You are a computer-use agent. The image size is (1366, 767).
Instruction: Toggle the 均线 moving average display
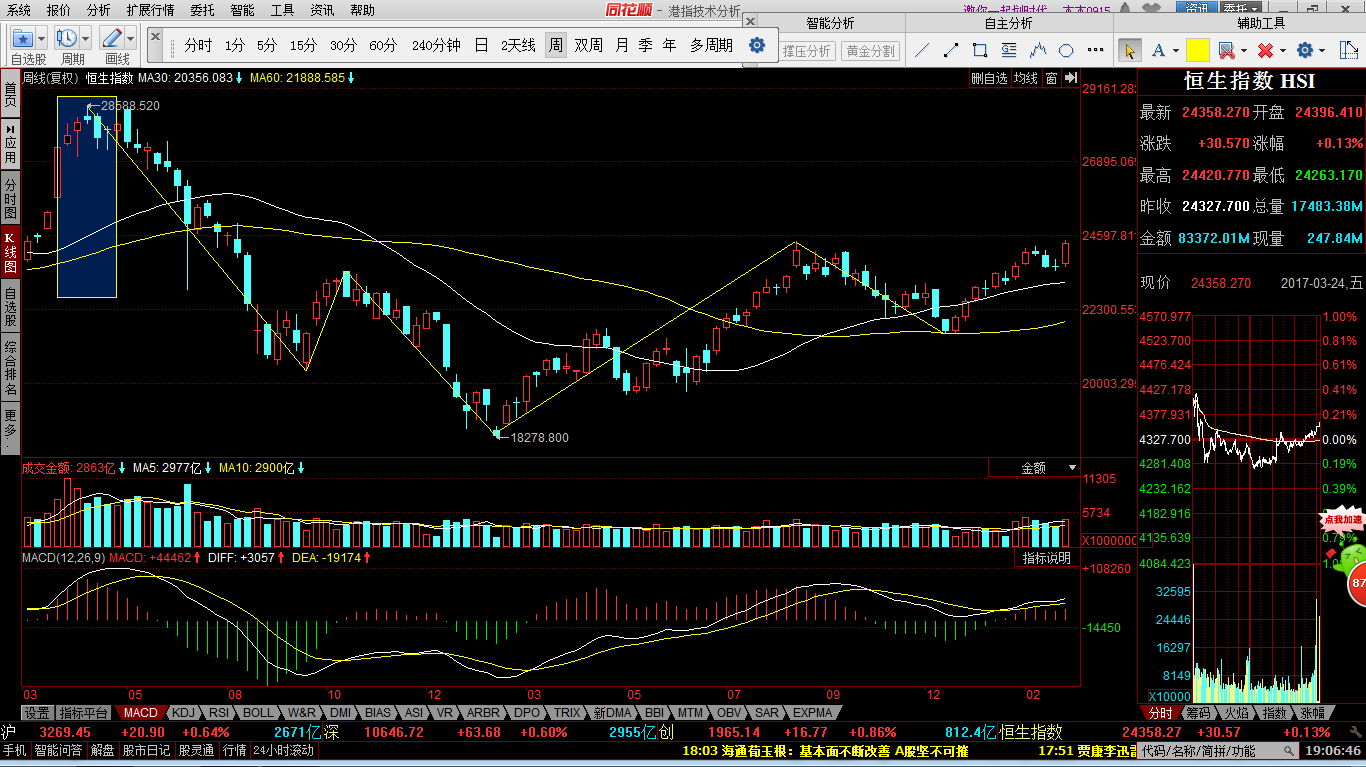1025,78
